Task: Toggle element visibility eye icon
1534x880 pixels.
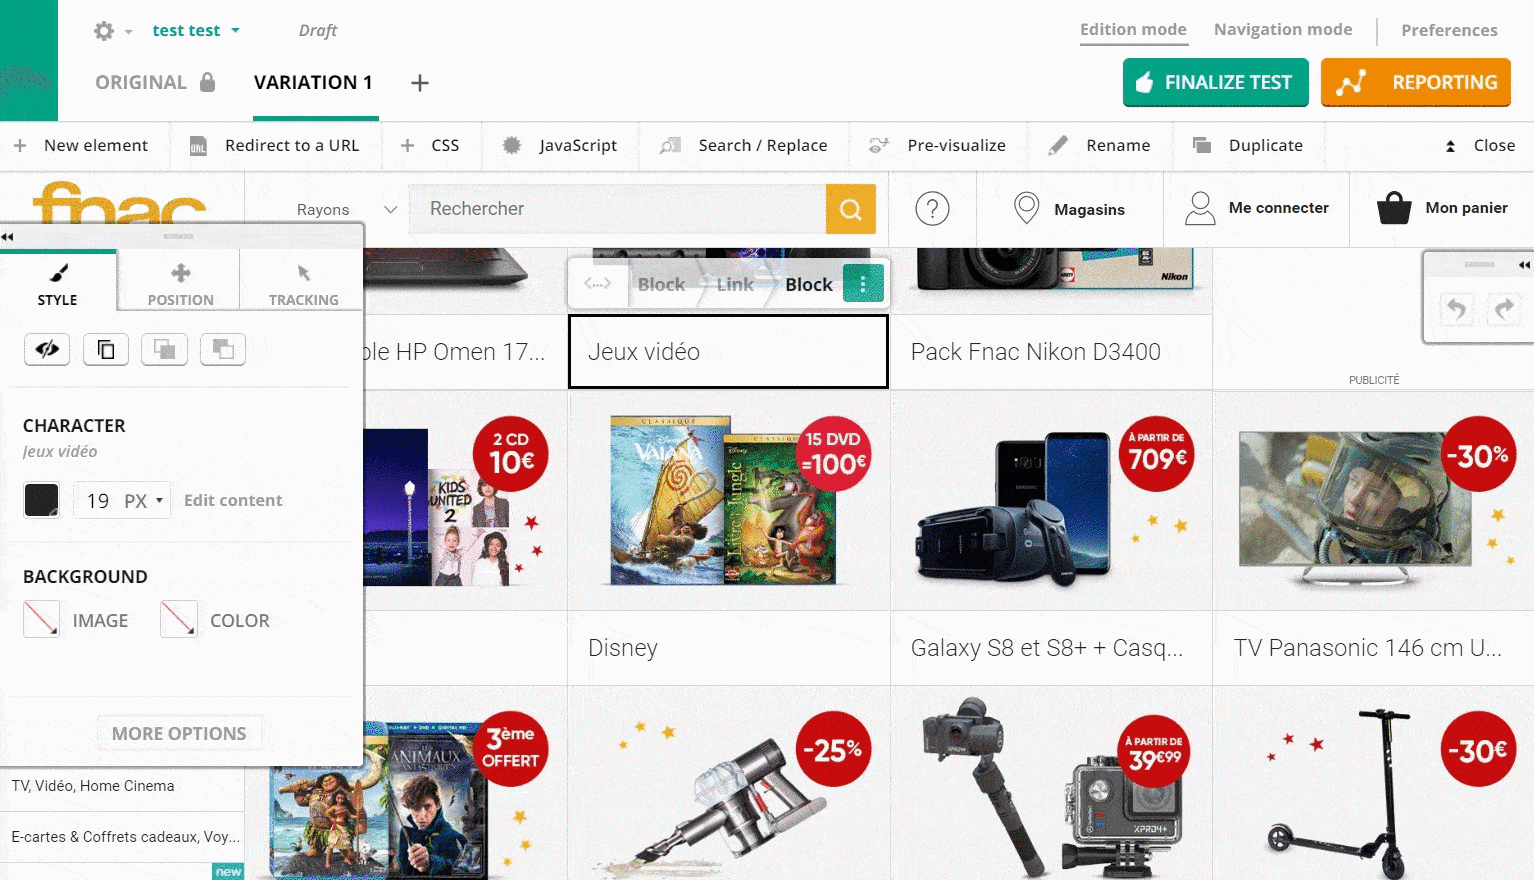Action: click(47, 350)
